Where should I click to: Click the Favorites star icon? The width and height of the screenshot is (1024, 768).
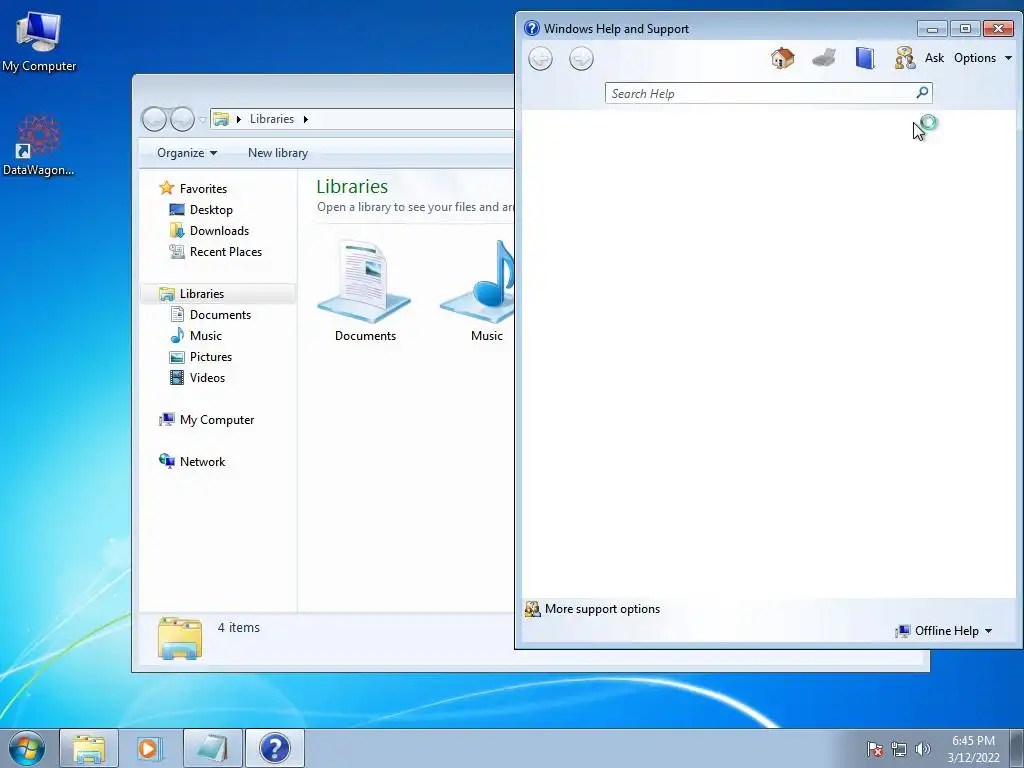tap(167, 188)
